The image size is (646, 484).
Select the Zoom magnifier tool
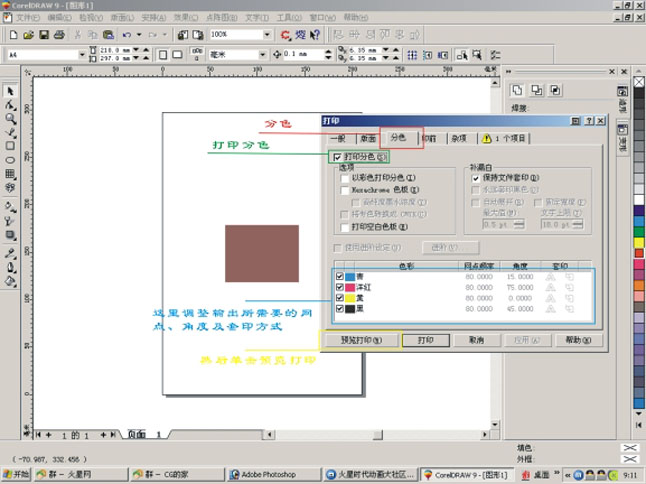pyautogui.click(x=10, y=119)
